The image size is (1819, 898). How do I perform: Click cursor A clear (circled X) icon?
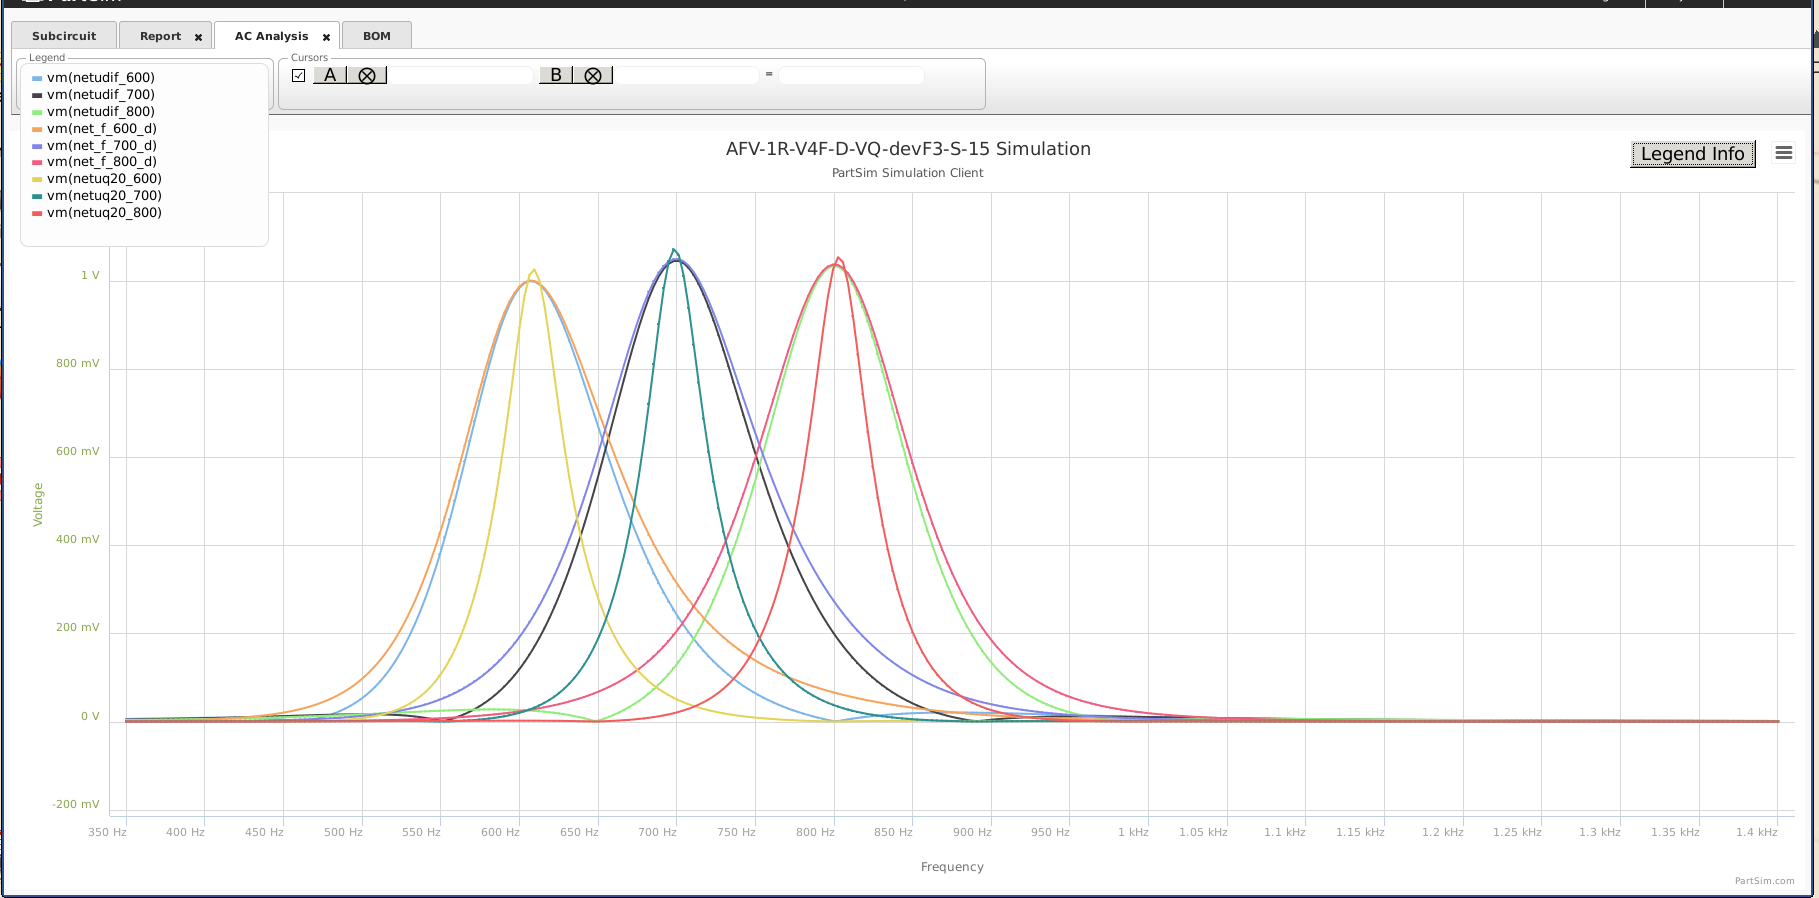367,76
